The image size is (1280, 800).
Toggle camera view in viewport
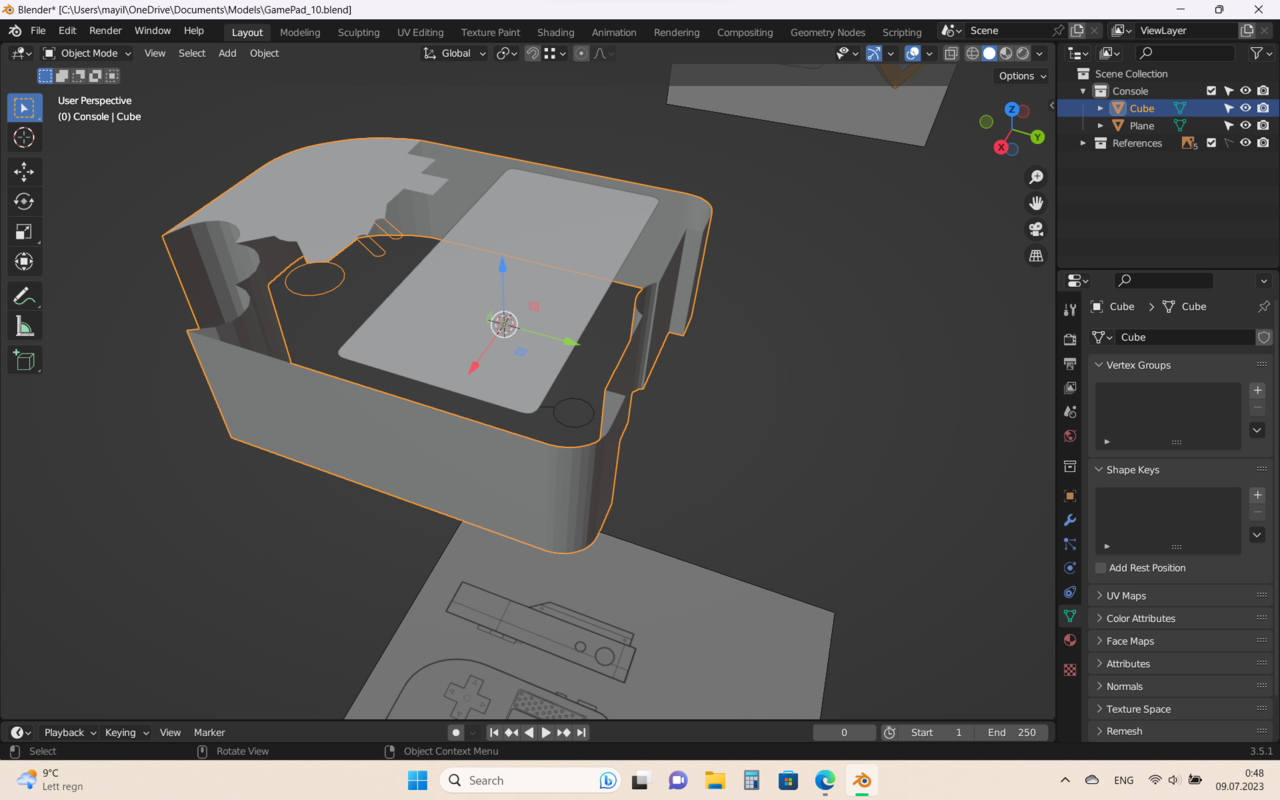[x=1036, y=229]
